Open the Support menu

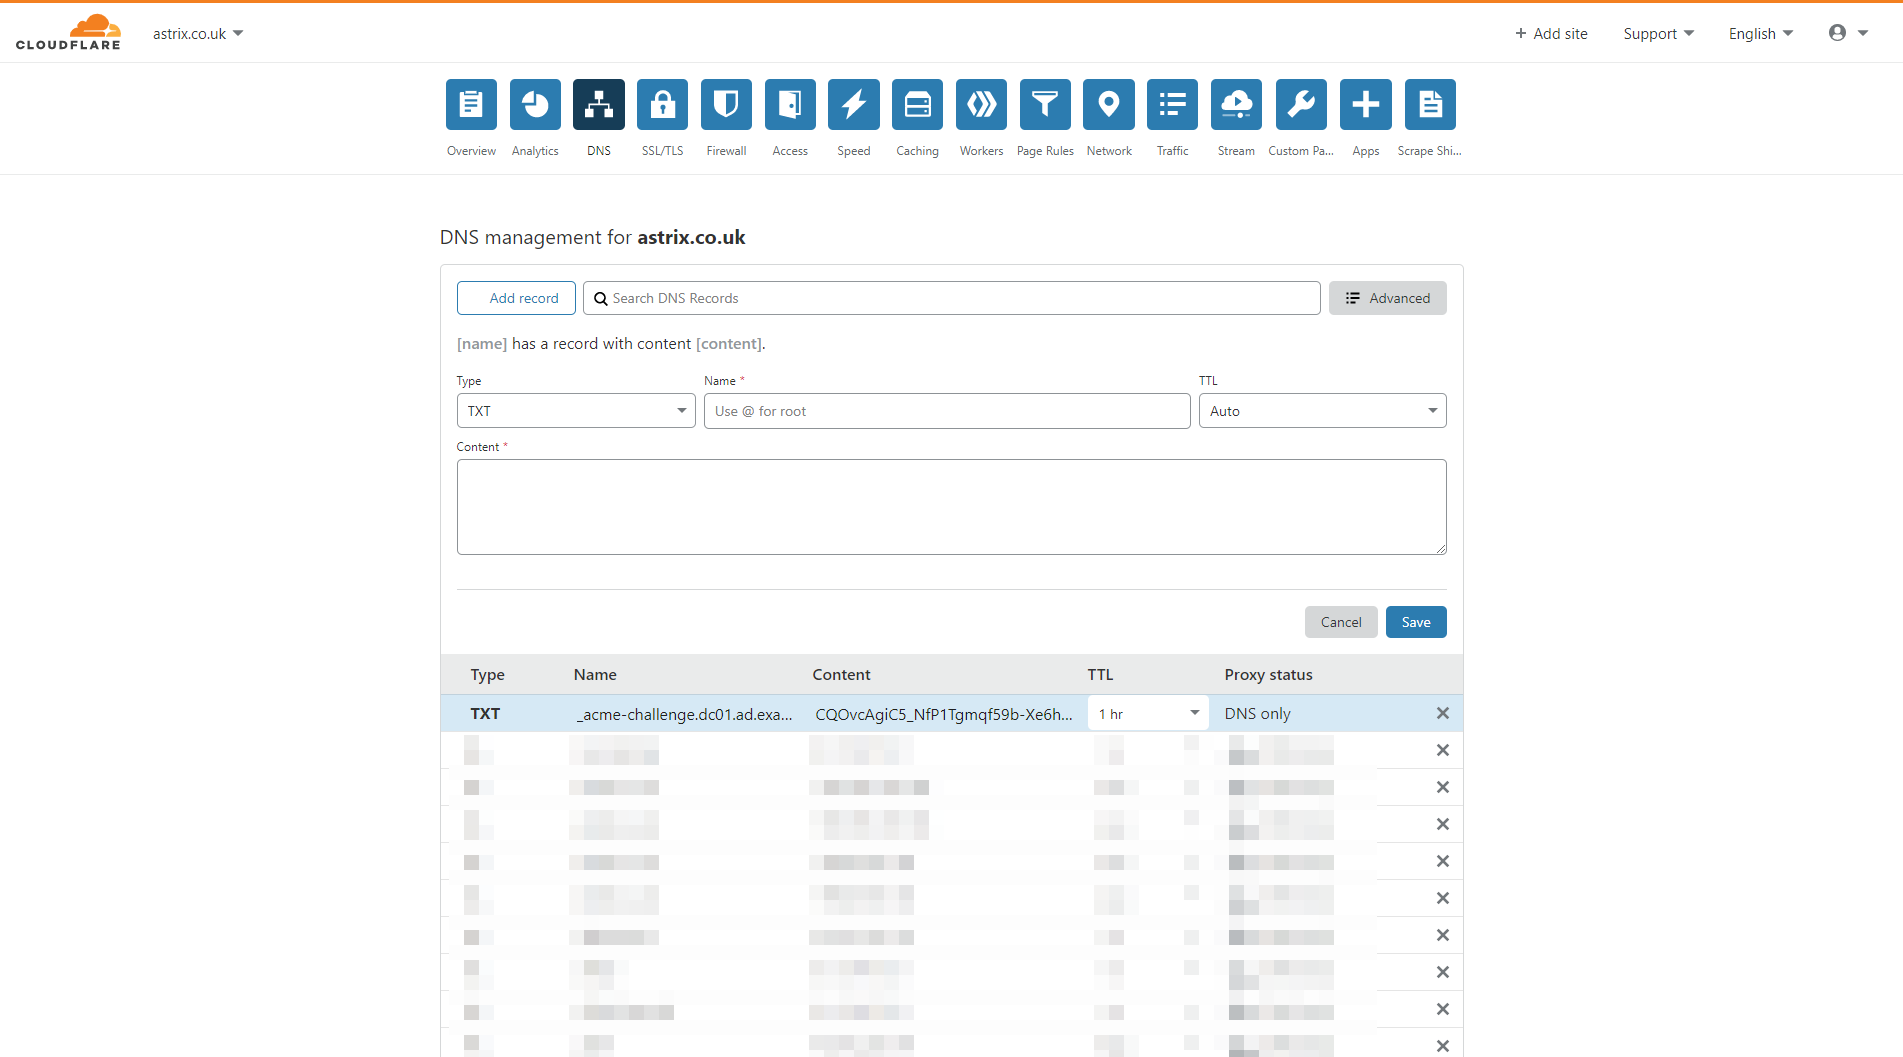point(1657,33)
